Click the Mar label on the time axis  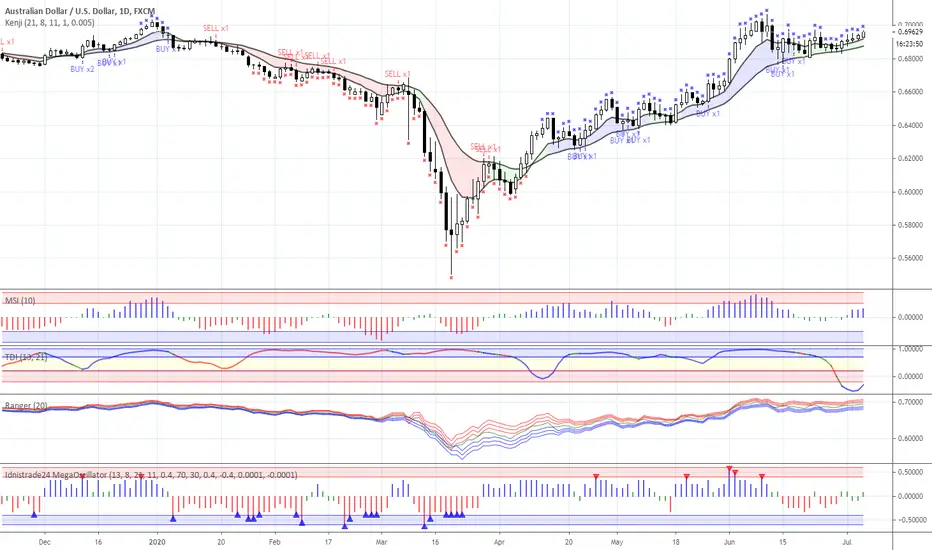[382, 542]
